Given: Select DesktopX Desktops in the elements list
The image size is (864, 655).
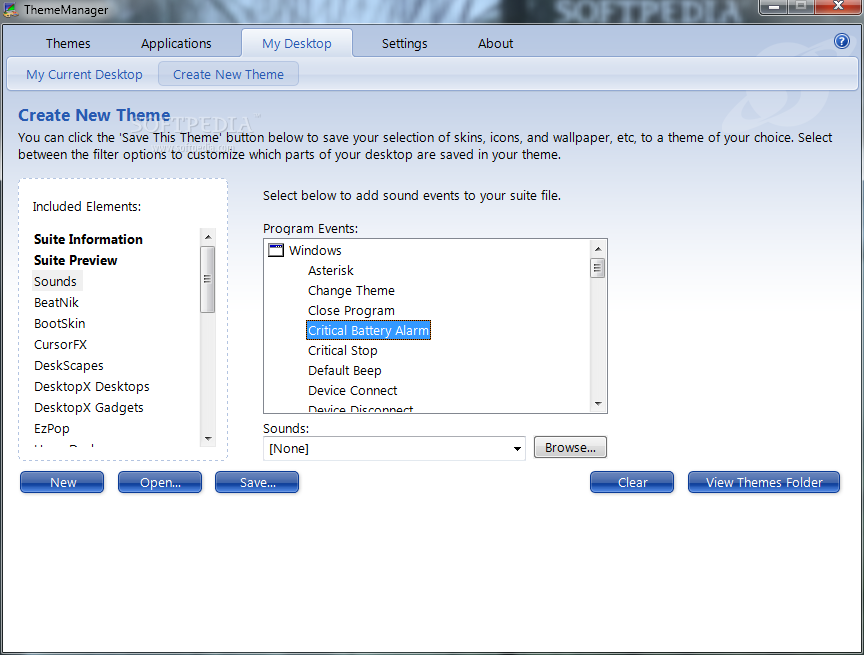Looking at the screenshot, I should click(x=91, y=386).
